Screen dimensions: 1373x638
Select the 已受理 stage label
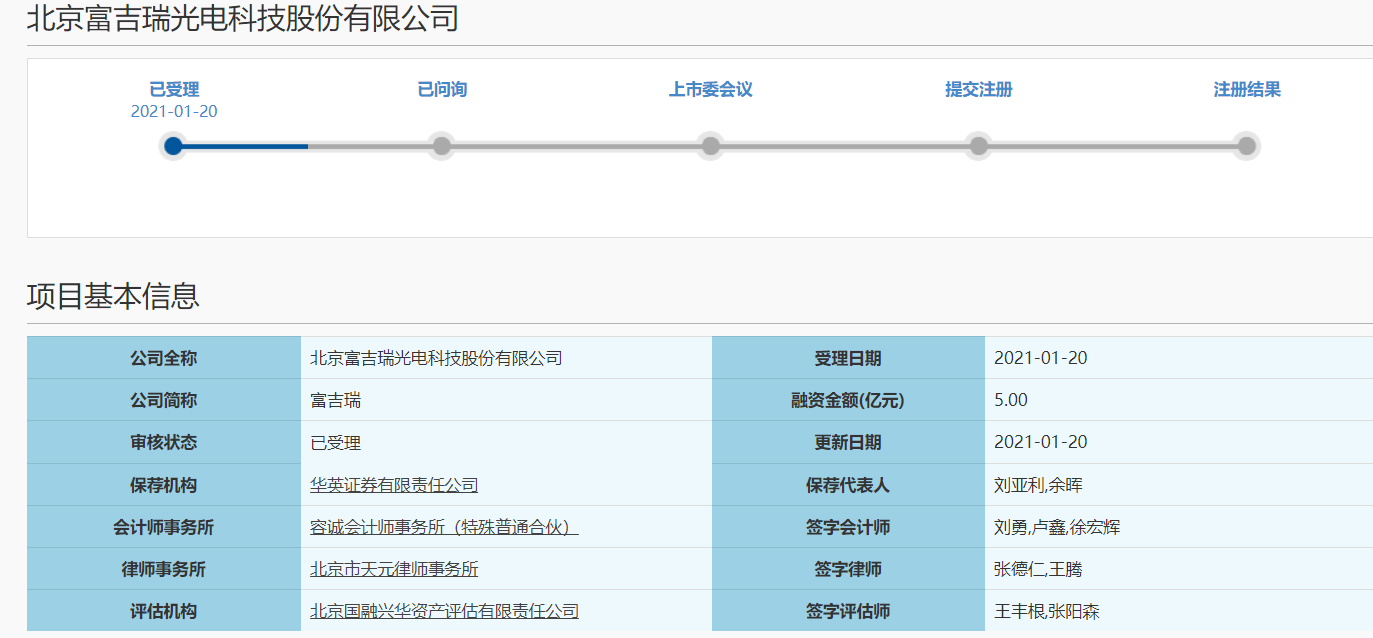pos(174,89)
